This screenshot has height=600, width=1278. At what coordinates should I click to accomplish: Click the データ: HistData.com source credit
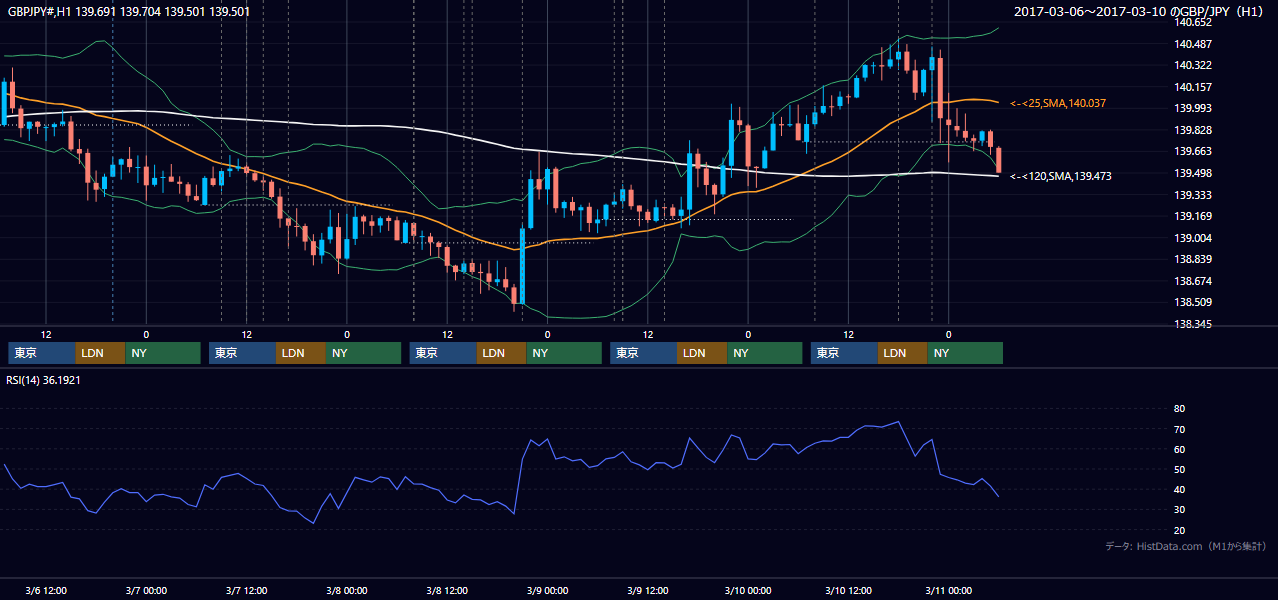(1186, 546)
